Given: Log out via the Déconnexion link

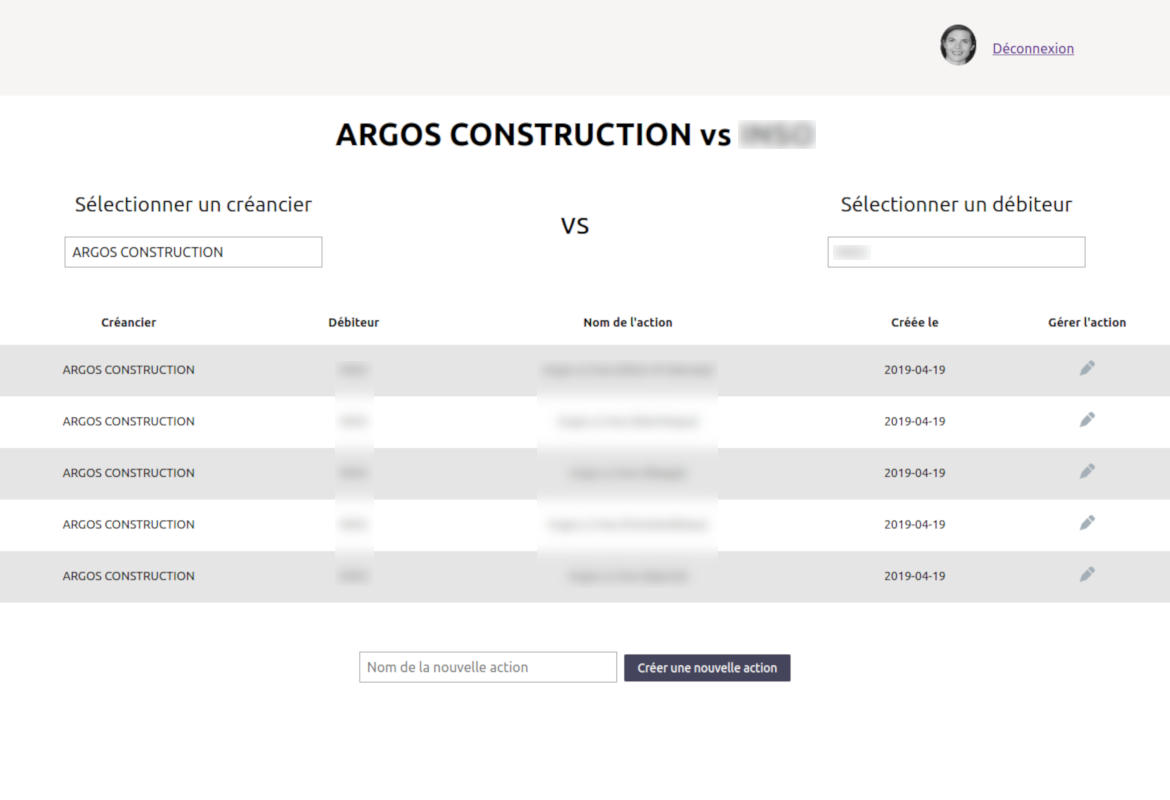Looking at the screenshot, I should [x=1033, y=48].
